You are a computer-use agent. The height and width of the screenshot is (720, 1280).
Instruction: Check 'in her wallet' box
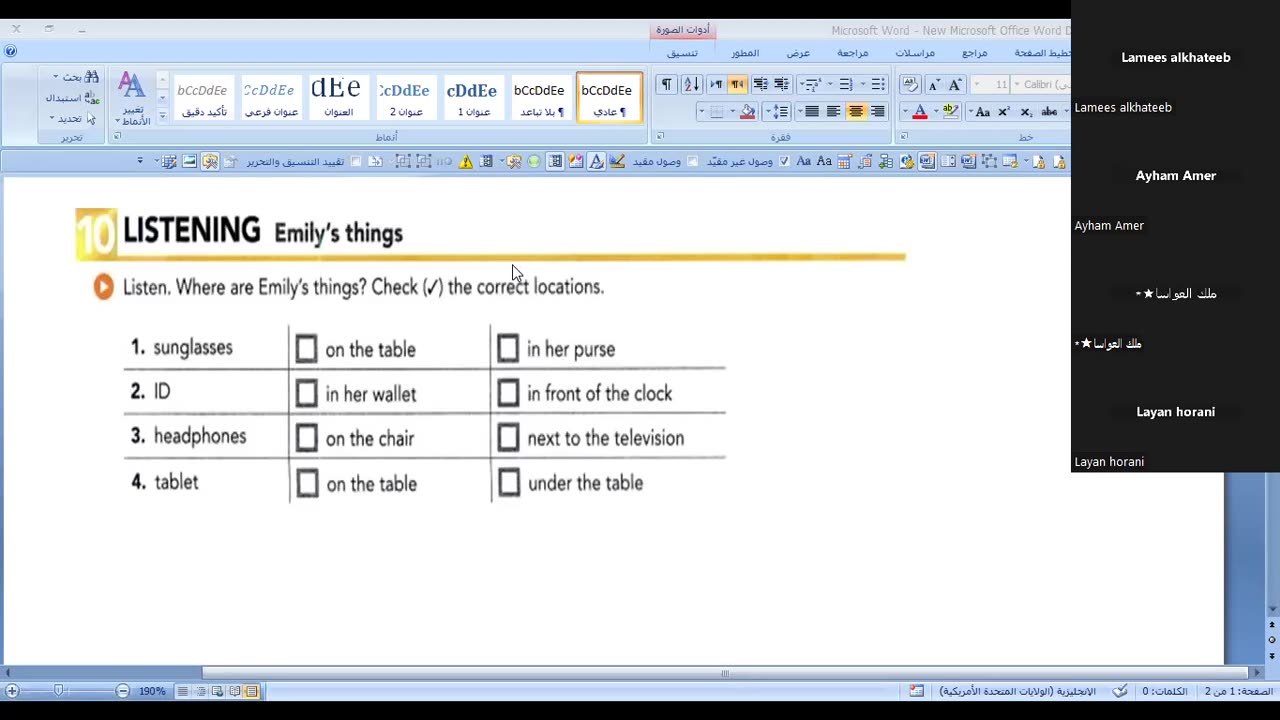306,393
